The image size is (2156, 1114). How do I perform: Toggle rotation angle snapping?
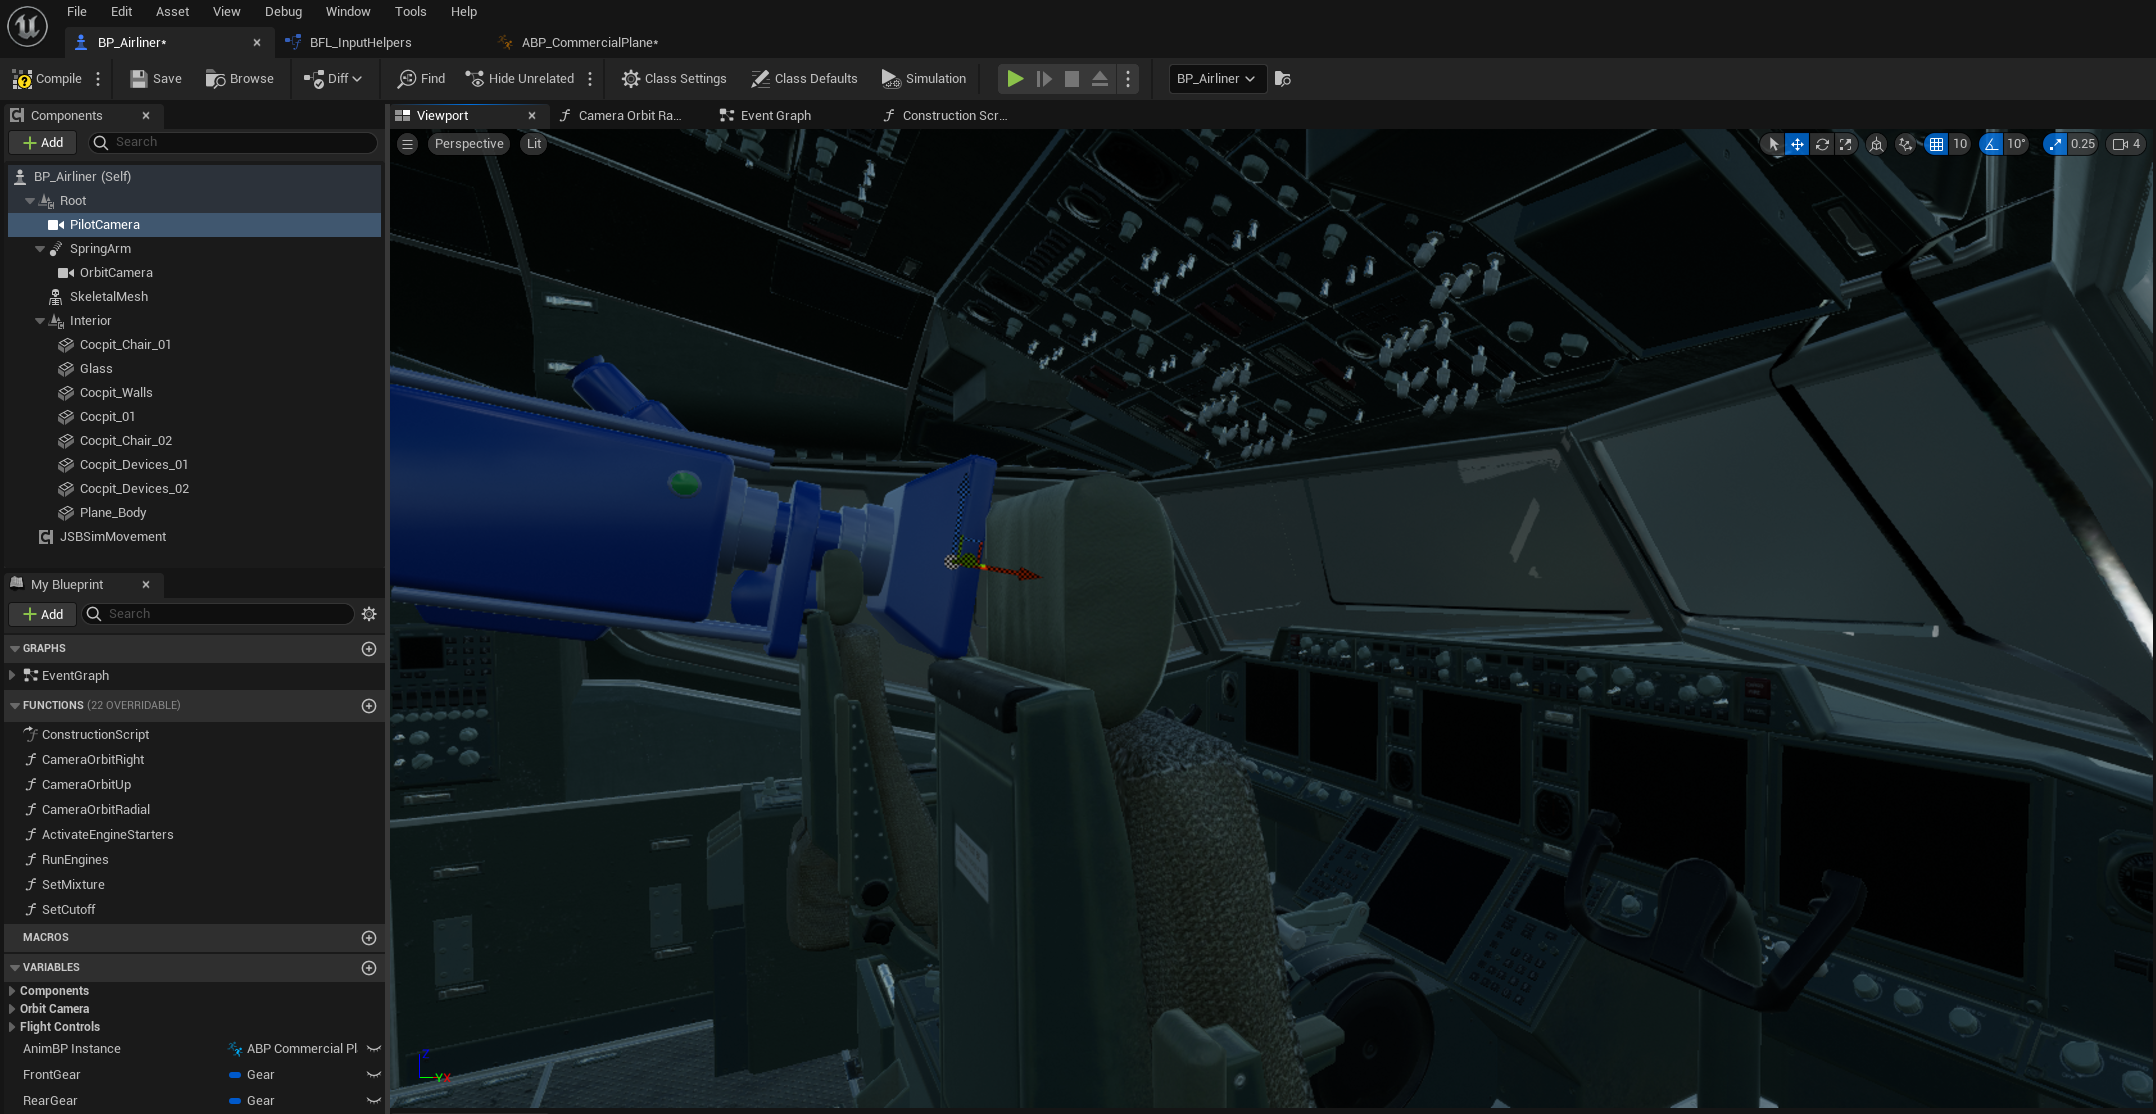(x=1992, y=144)
